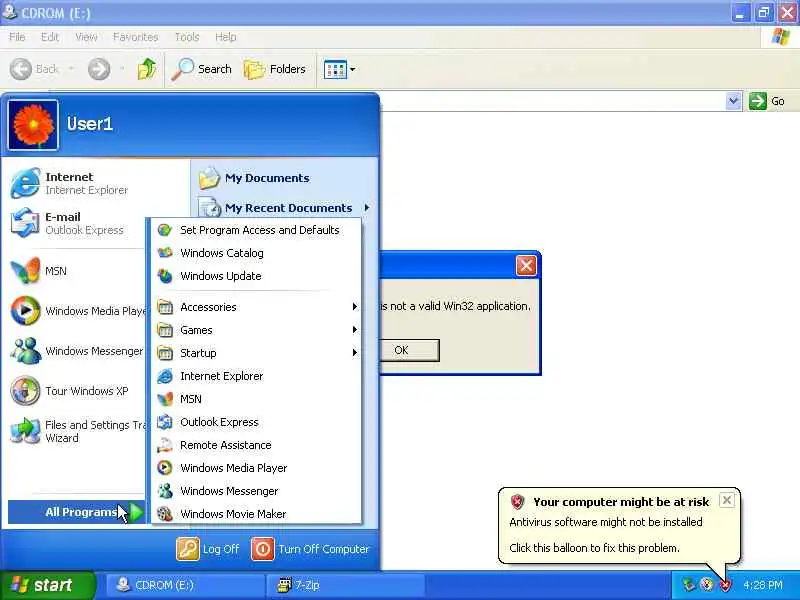The width and height of the screenshot is (800, 600).
Task: Click Set Program Access and Defaults
Action: pyautogui.click(x=256, y=230)
